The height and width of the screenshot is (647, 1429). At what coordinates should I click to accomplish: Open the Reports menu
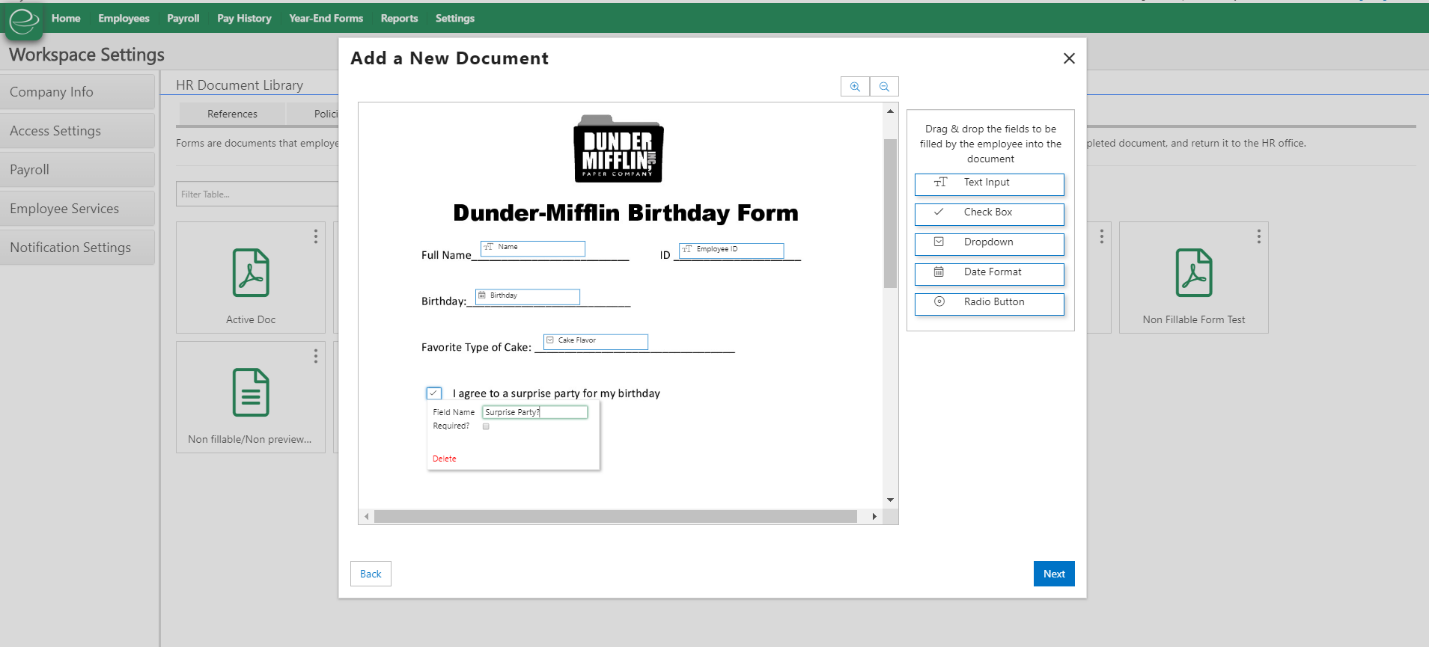click(400, 18)
